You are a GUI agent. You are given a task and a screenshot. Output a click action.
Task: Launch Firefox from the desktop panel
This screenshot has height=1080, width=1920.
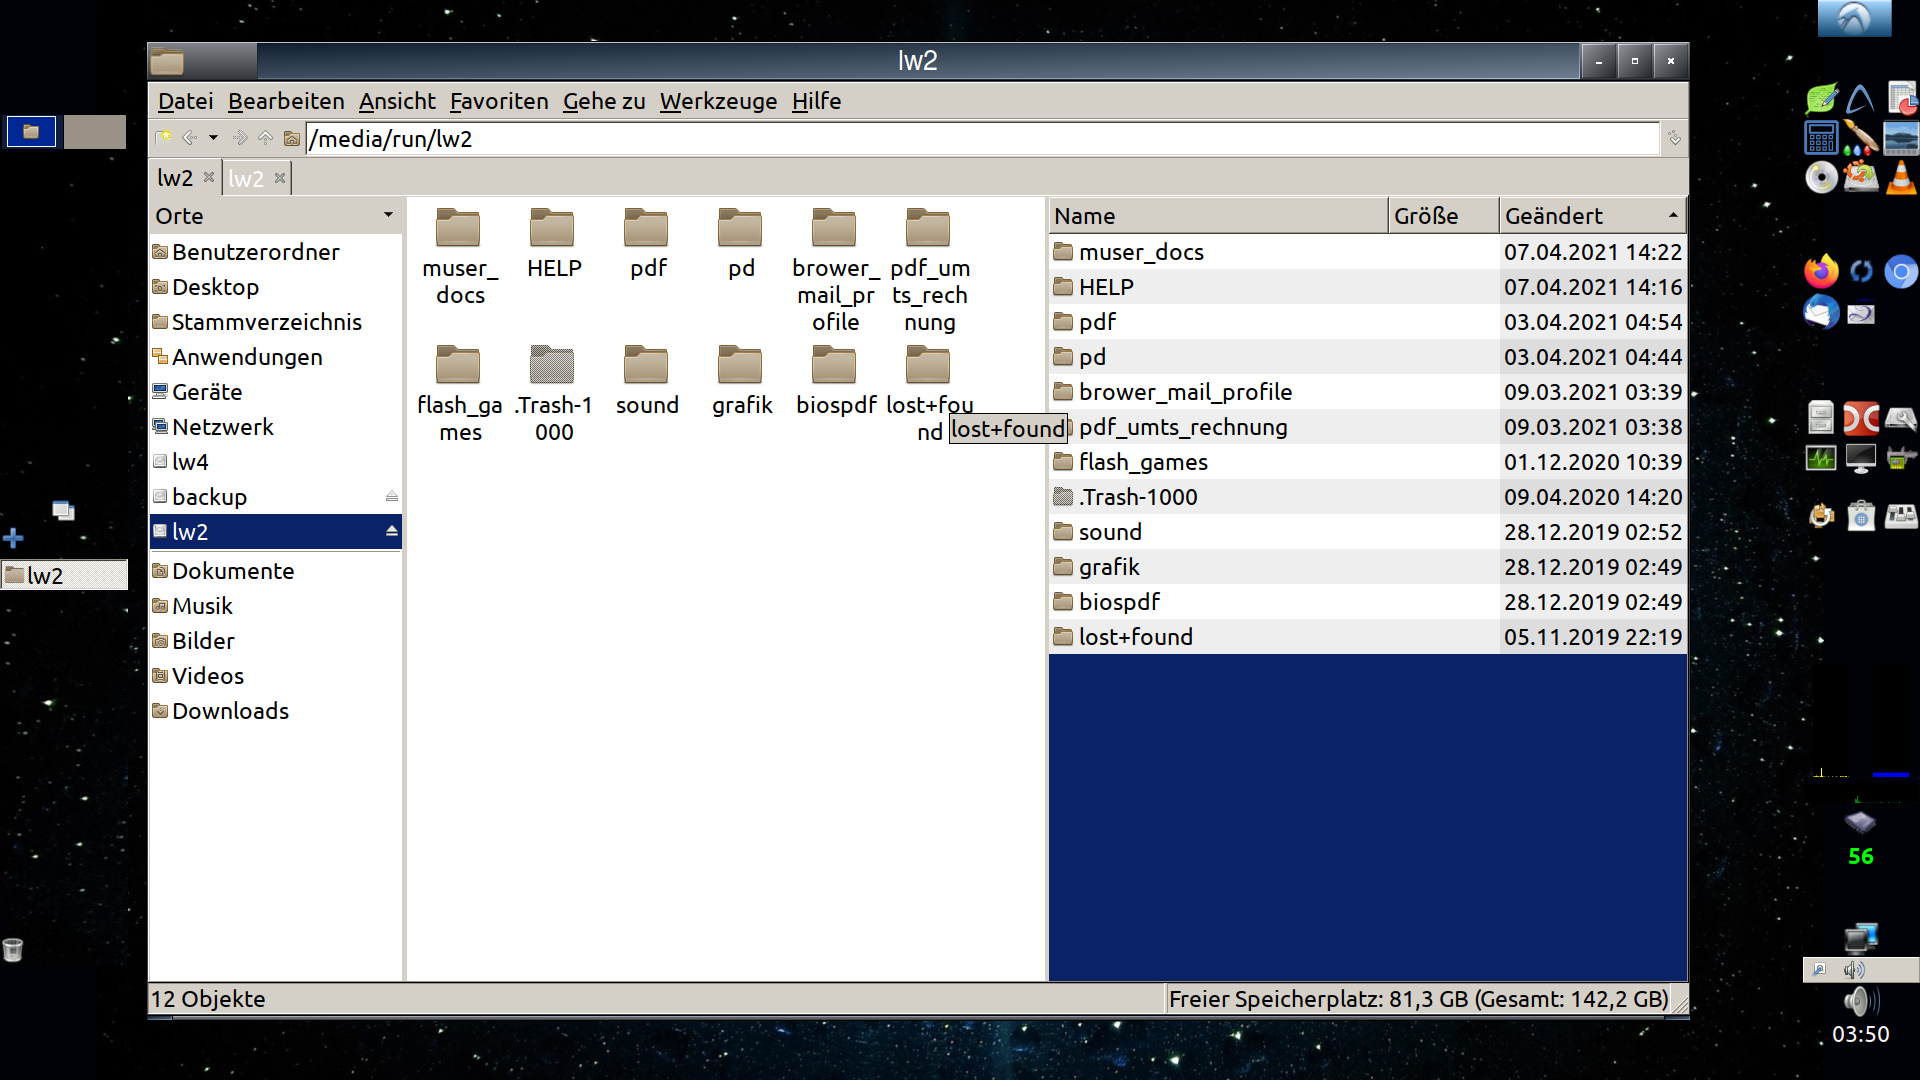(1821, 271)
